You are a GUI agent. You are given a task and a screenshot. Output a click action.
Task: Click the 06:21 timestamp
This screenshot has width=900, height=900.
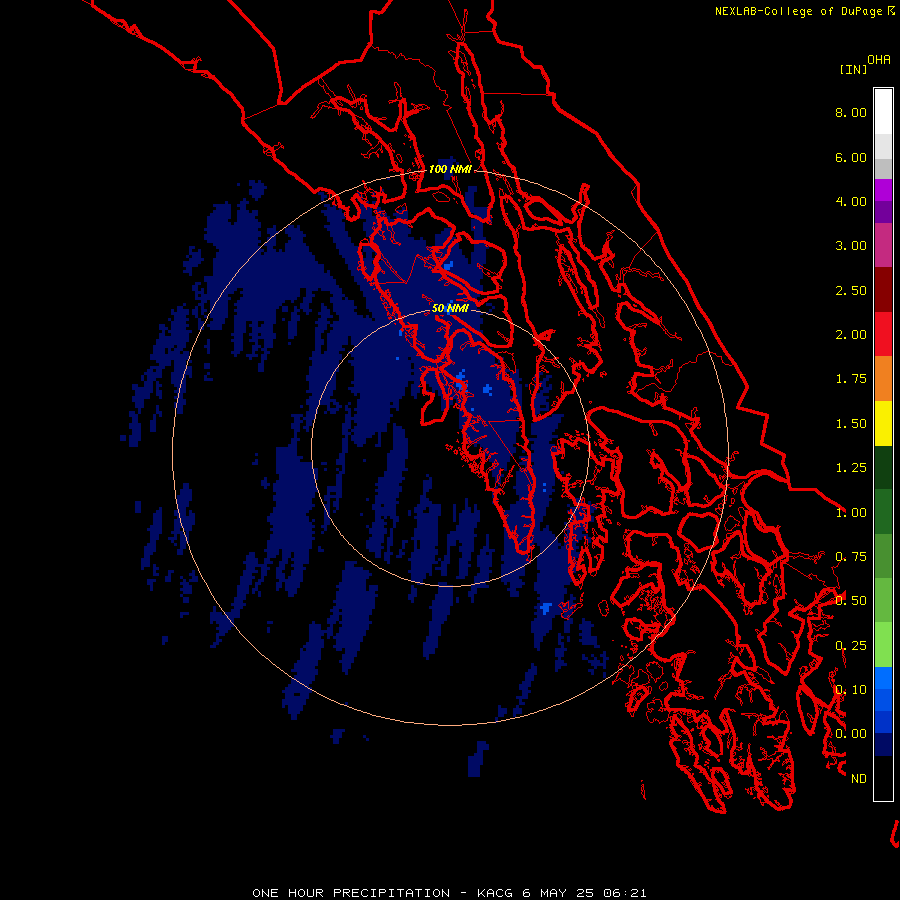pos(625,893)
